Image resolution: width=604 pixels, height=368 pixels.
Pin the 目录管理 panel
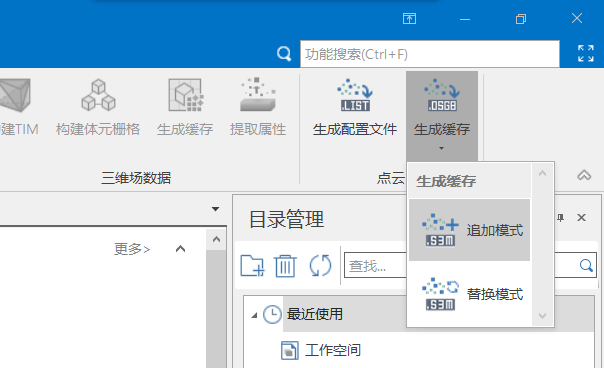(x=561, y=218)
